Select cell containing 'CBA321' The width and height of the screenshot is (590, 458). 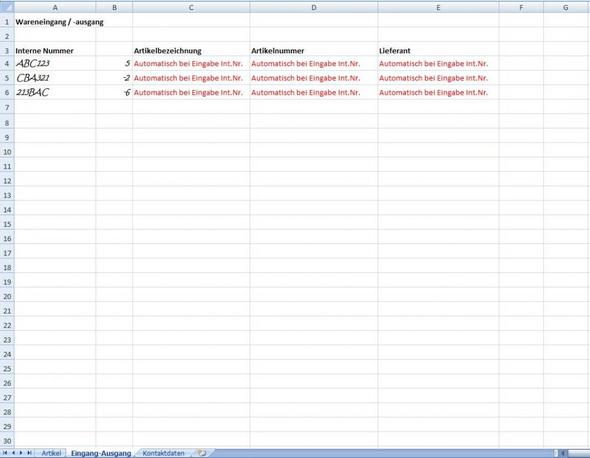(x=55, y=78)
